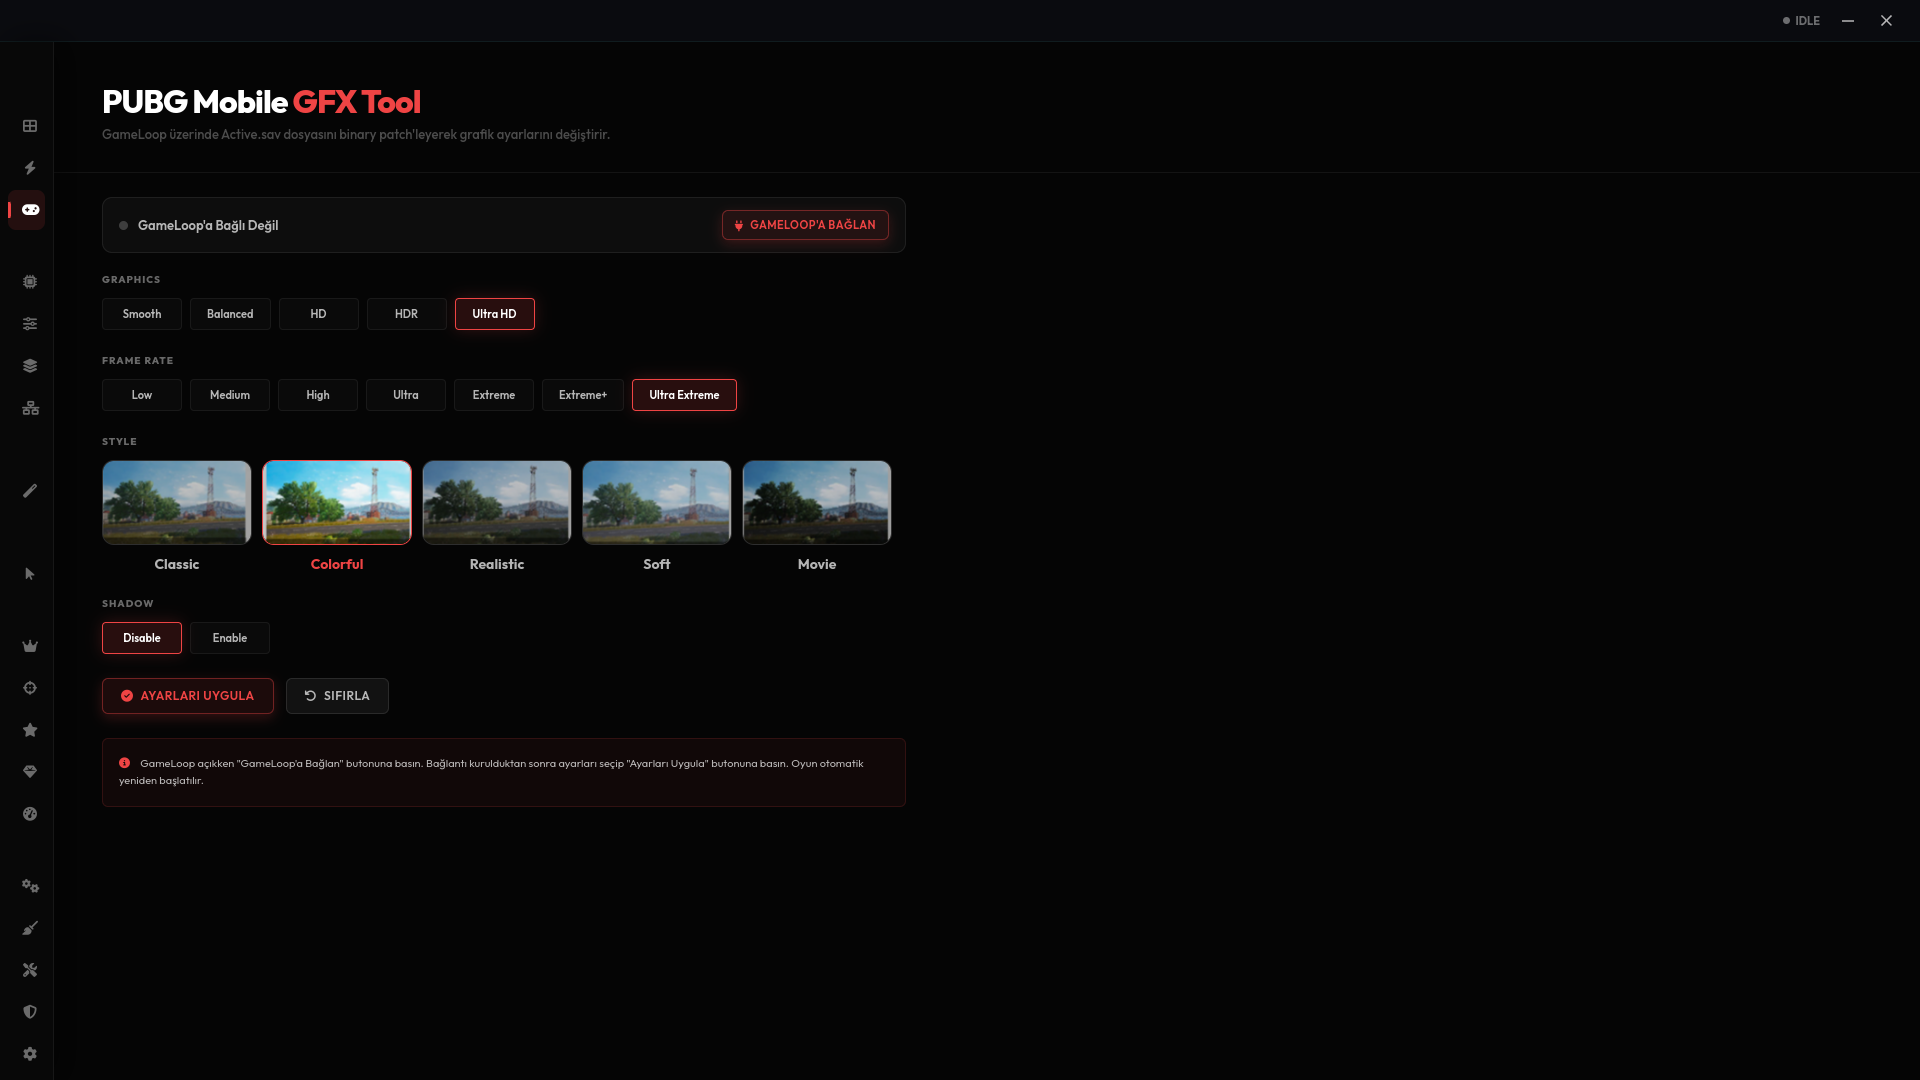Screen dimensions: 1920x1080
Task: Click the crosshair sidebar icon
Action: (x=30, y=688)
